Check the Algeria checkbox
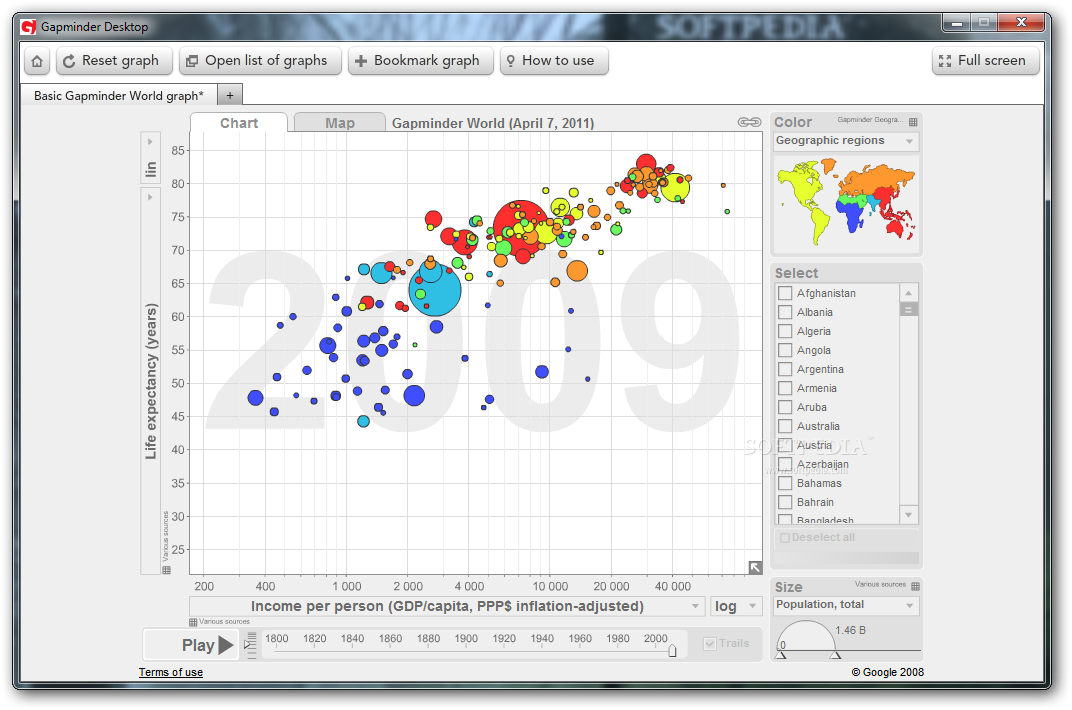Screen dimensions: 1072x710 click(x=785, y=331)
